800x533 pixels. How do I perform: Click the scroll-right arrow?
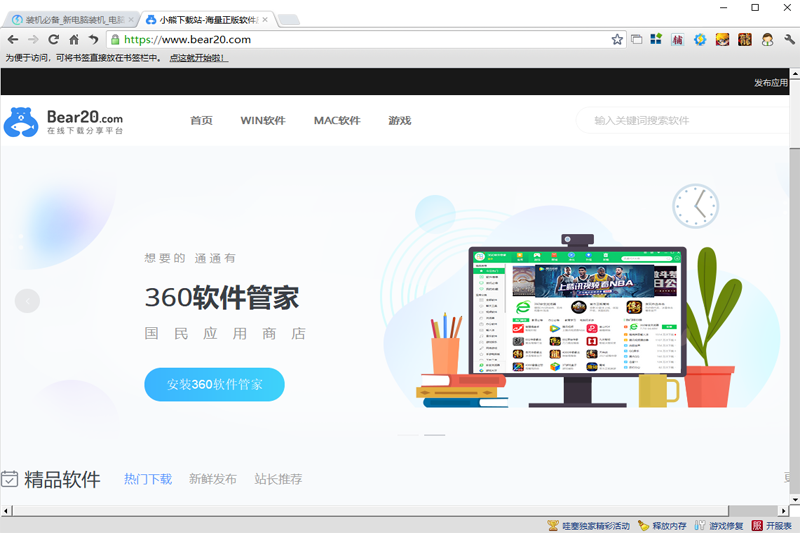(x=784, y=511)
